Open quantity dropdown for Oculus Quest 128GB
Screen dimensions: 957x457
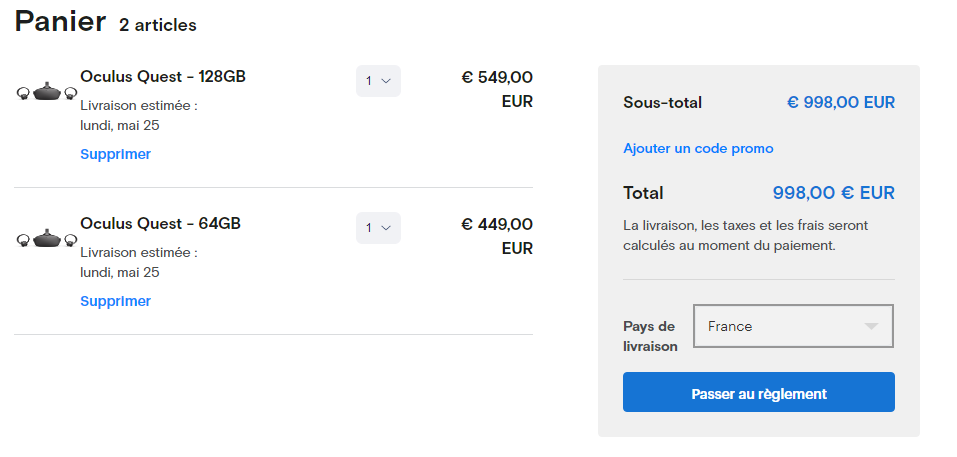[378, 81]
